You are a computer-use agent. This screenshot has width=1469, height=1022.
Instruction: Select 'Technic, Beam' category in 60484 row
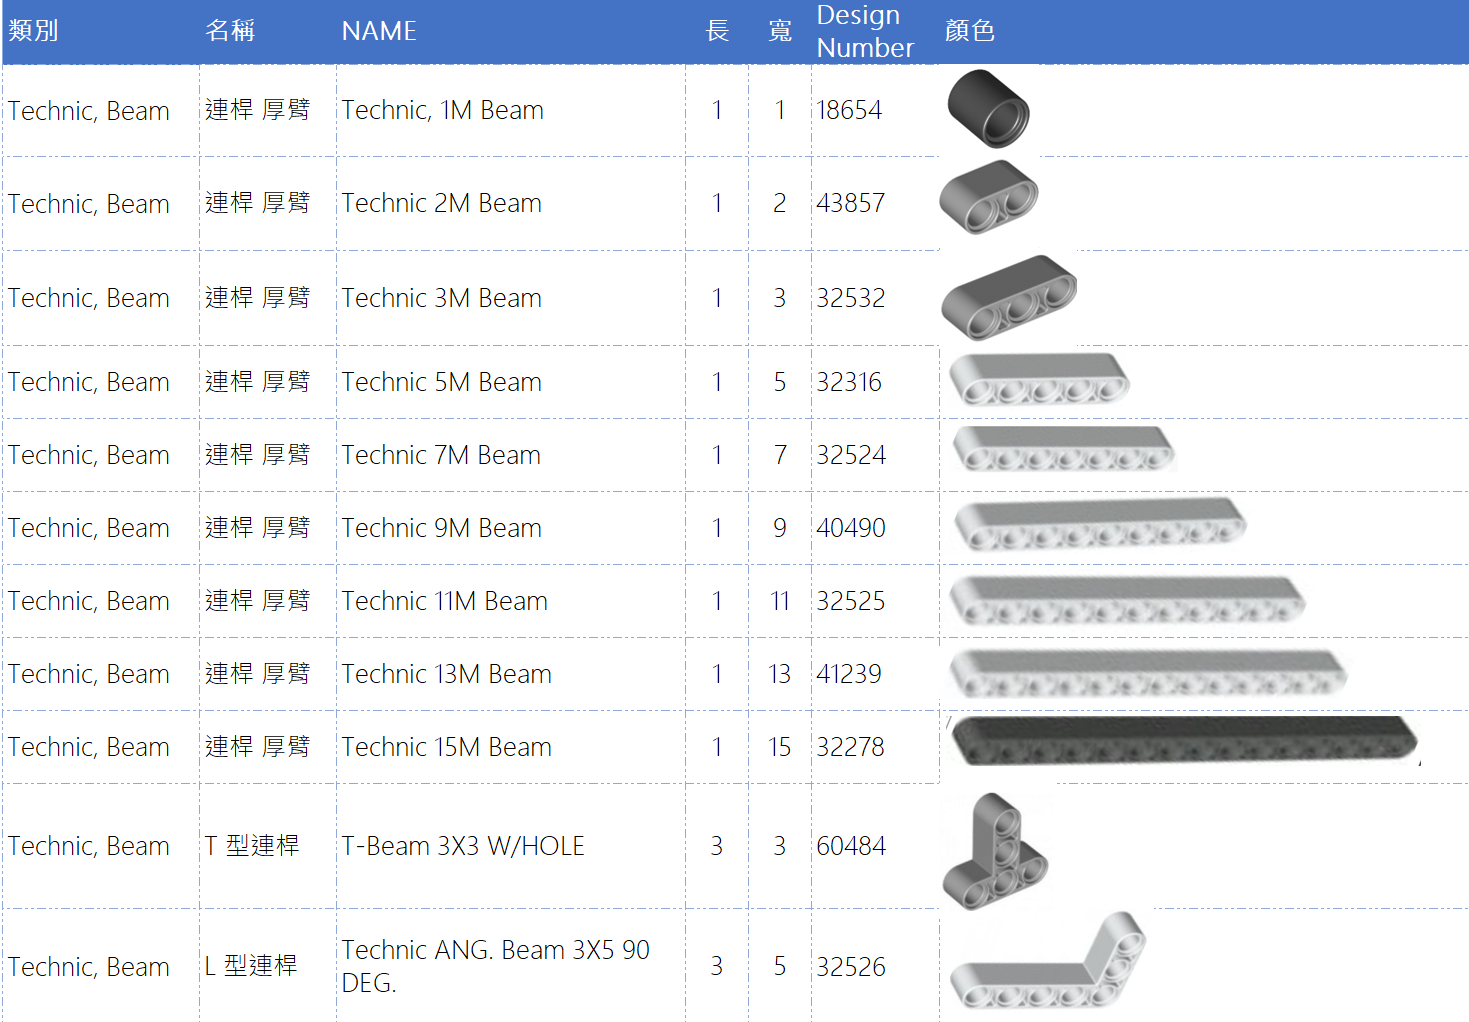(89, 846)
